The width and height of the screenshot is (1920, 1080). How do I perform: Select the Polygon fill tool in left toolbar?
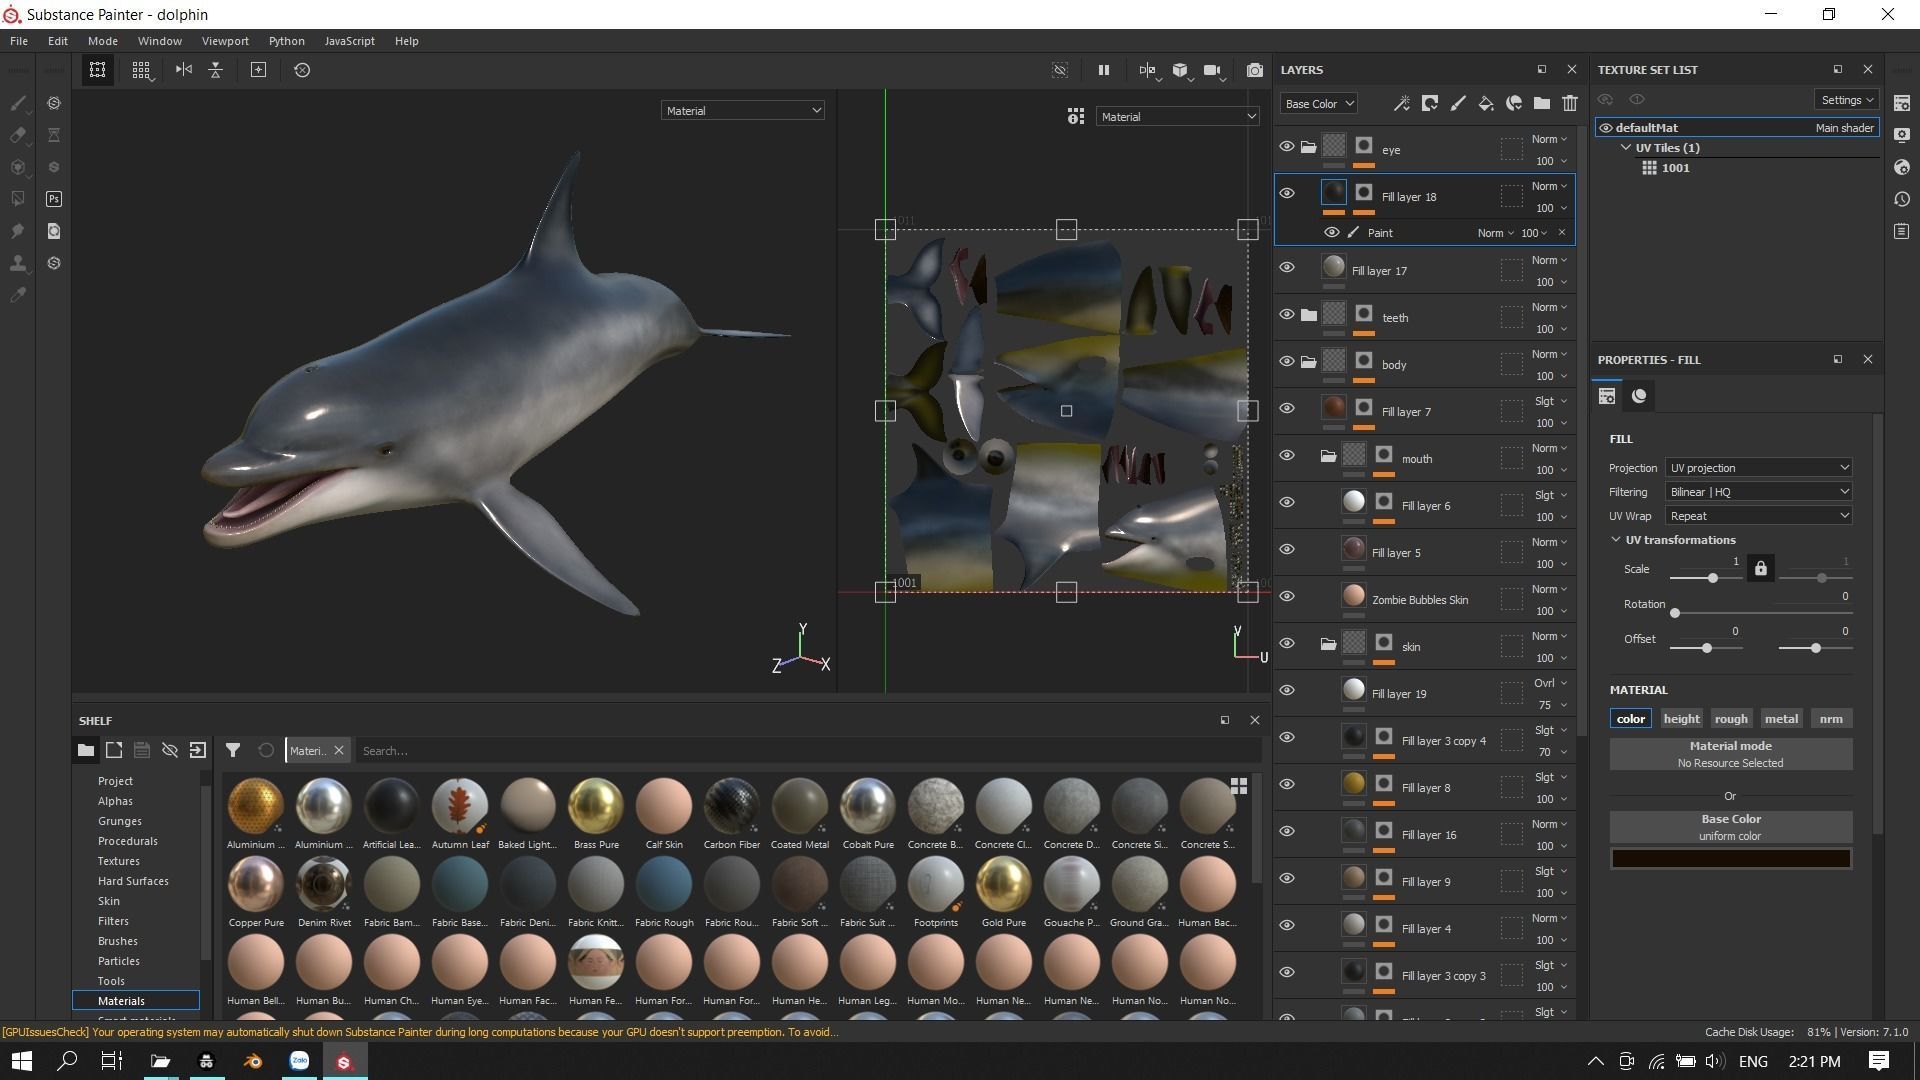[18, 199]
